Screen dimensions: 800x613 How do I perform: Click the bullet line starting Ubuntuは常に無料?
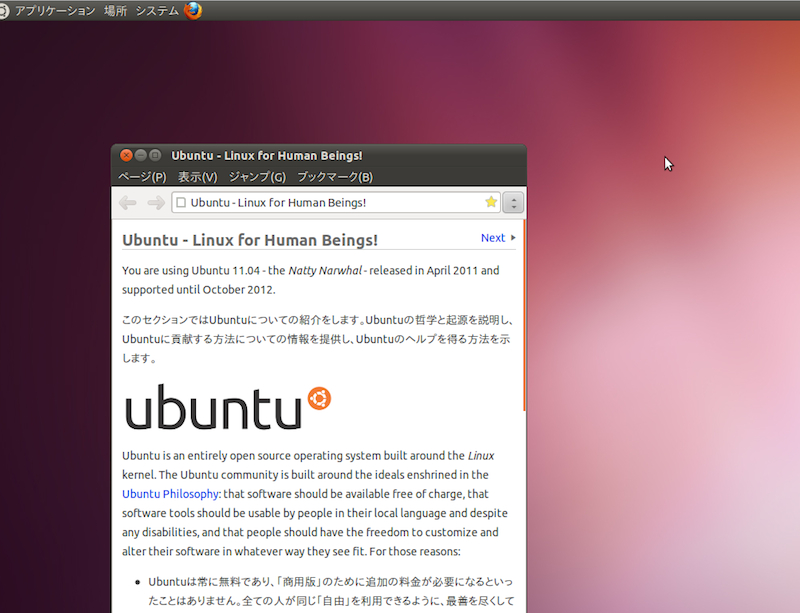331,582
